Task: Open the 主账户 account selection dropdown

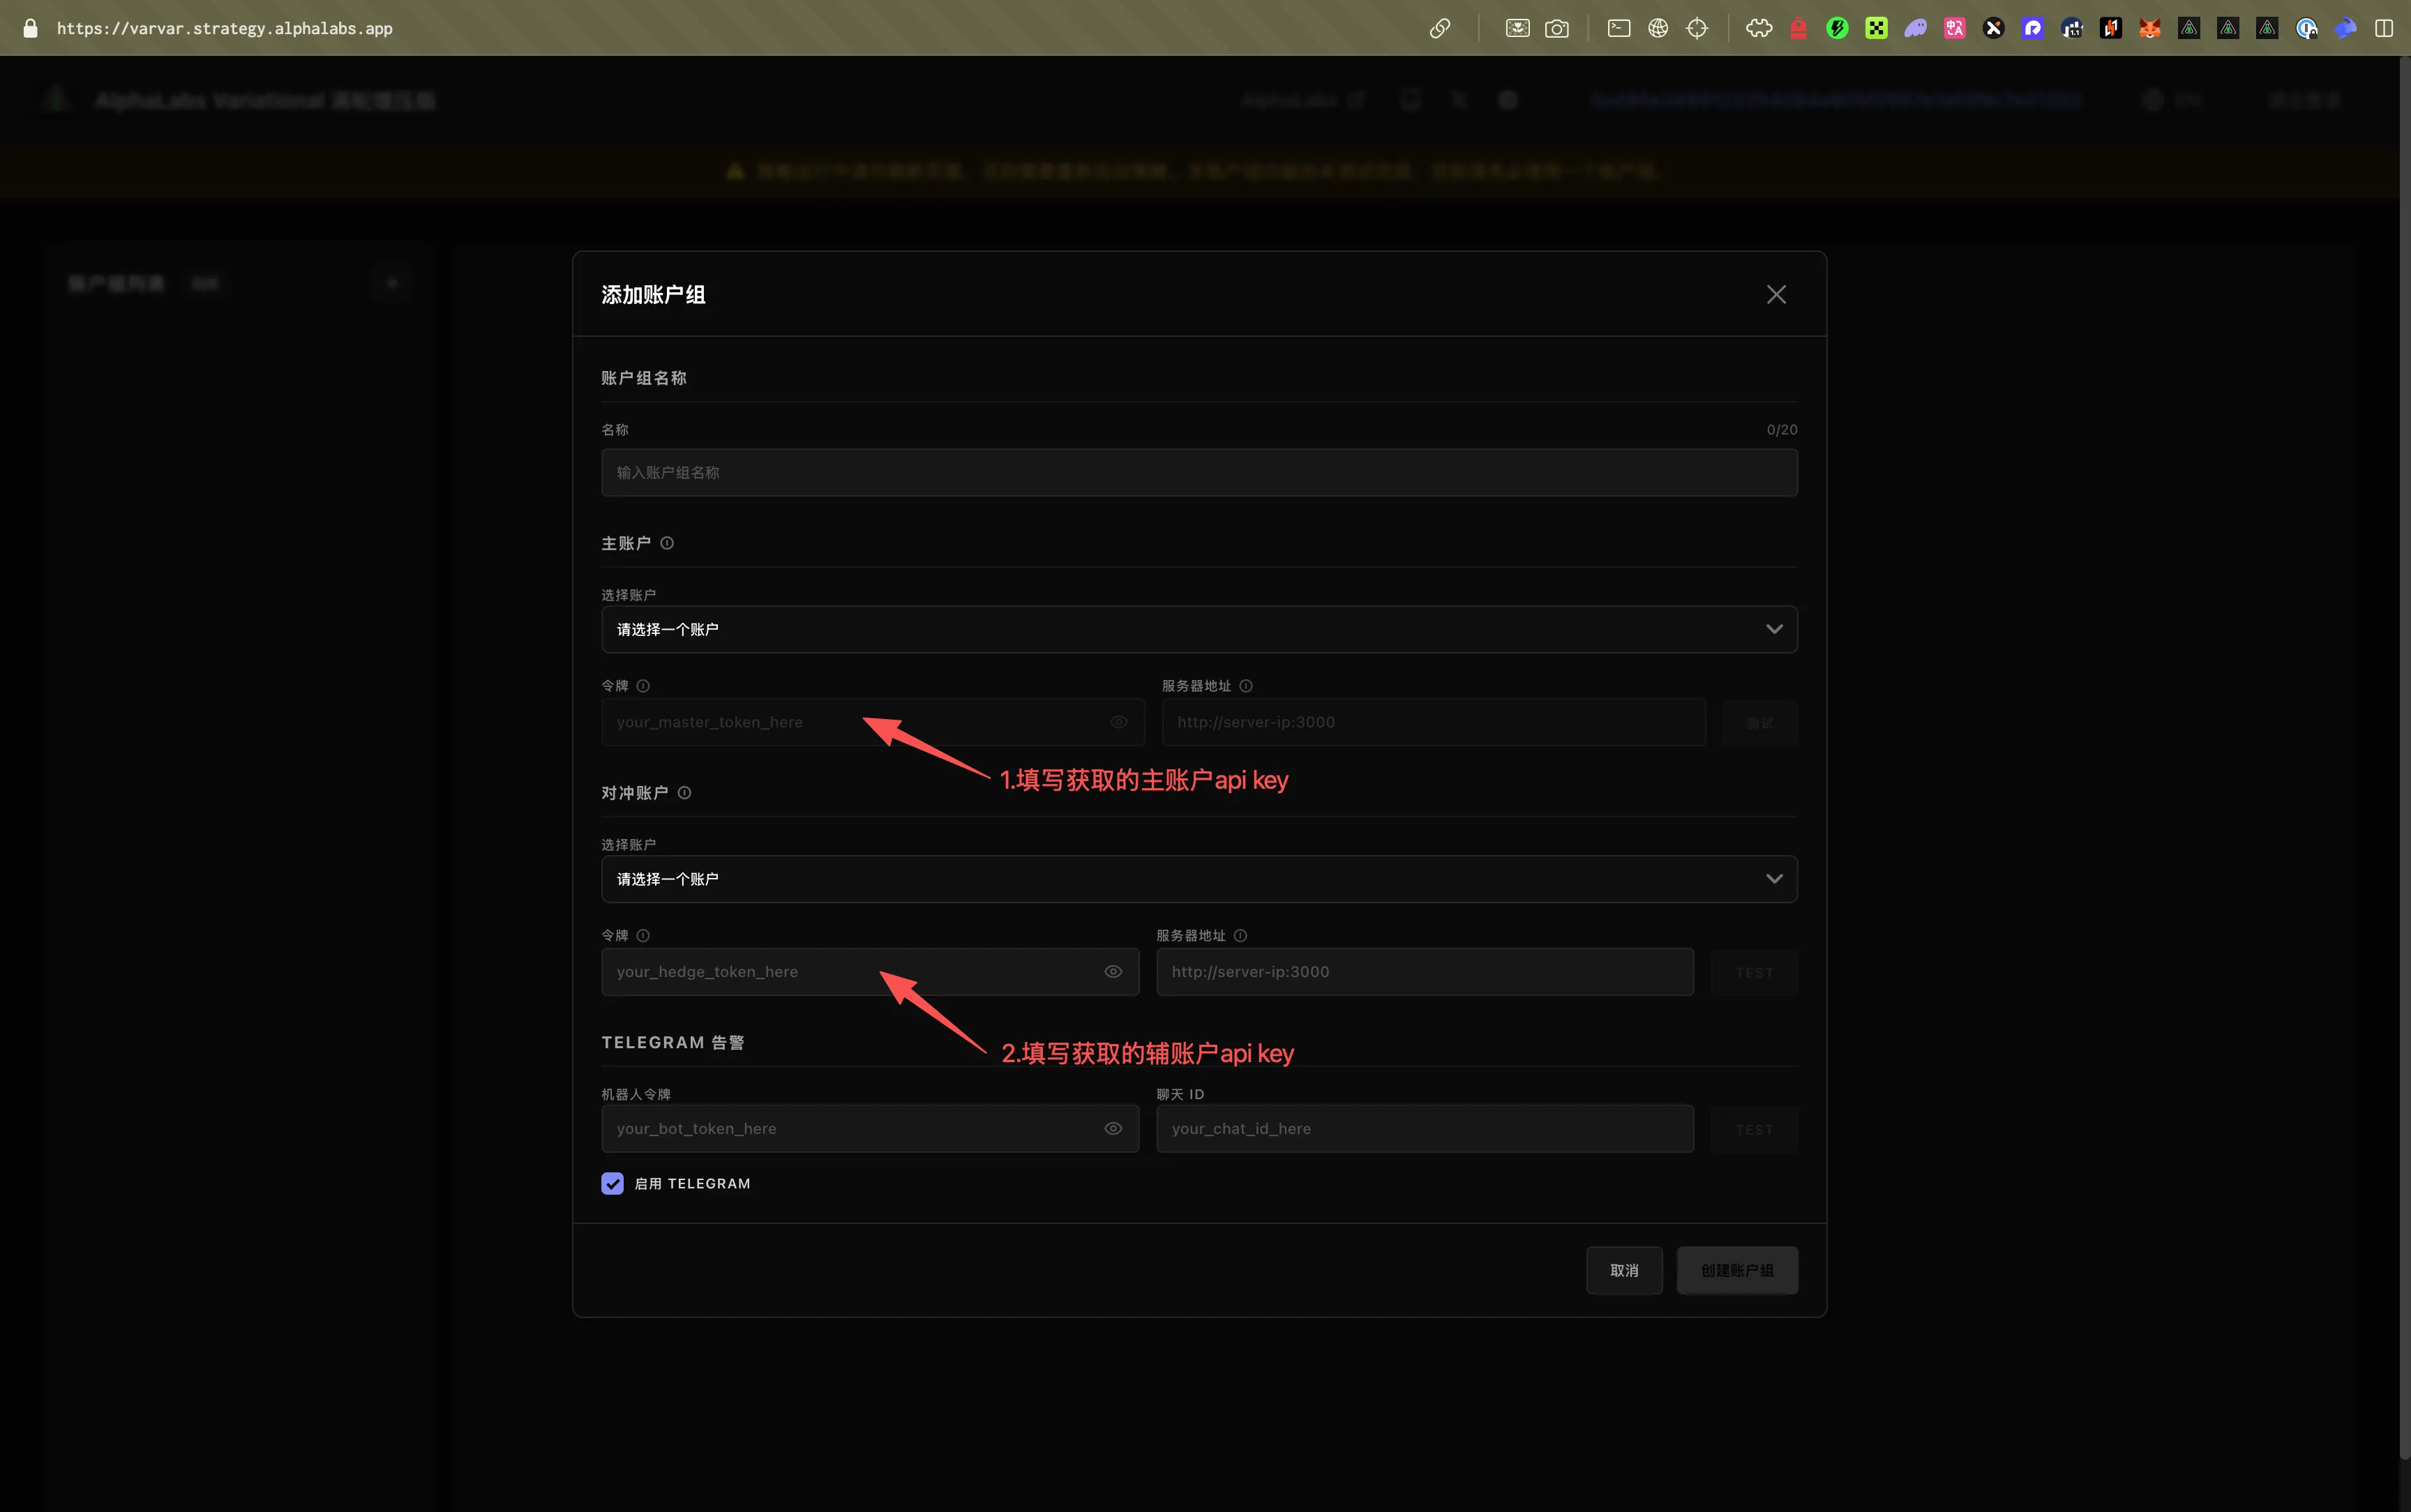Action: [x=1198, y=629]
